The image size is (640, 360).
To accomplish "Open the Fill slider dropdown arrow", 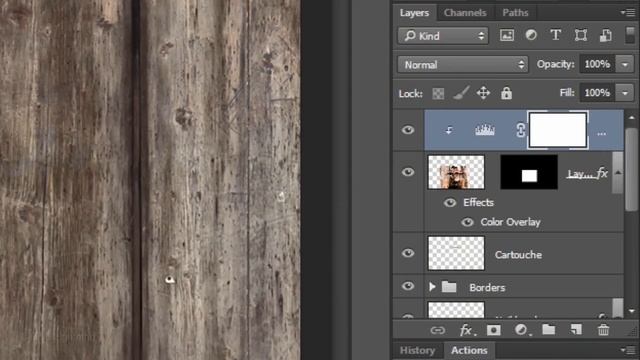I will 624,93.
